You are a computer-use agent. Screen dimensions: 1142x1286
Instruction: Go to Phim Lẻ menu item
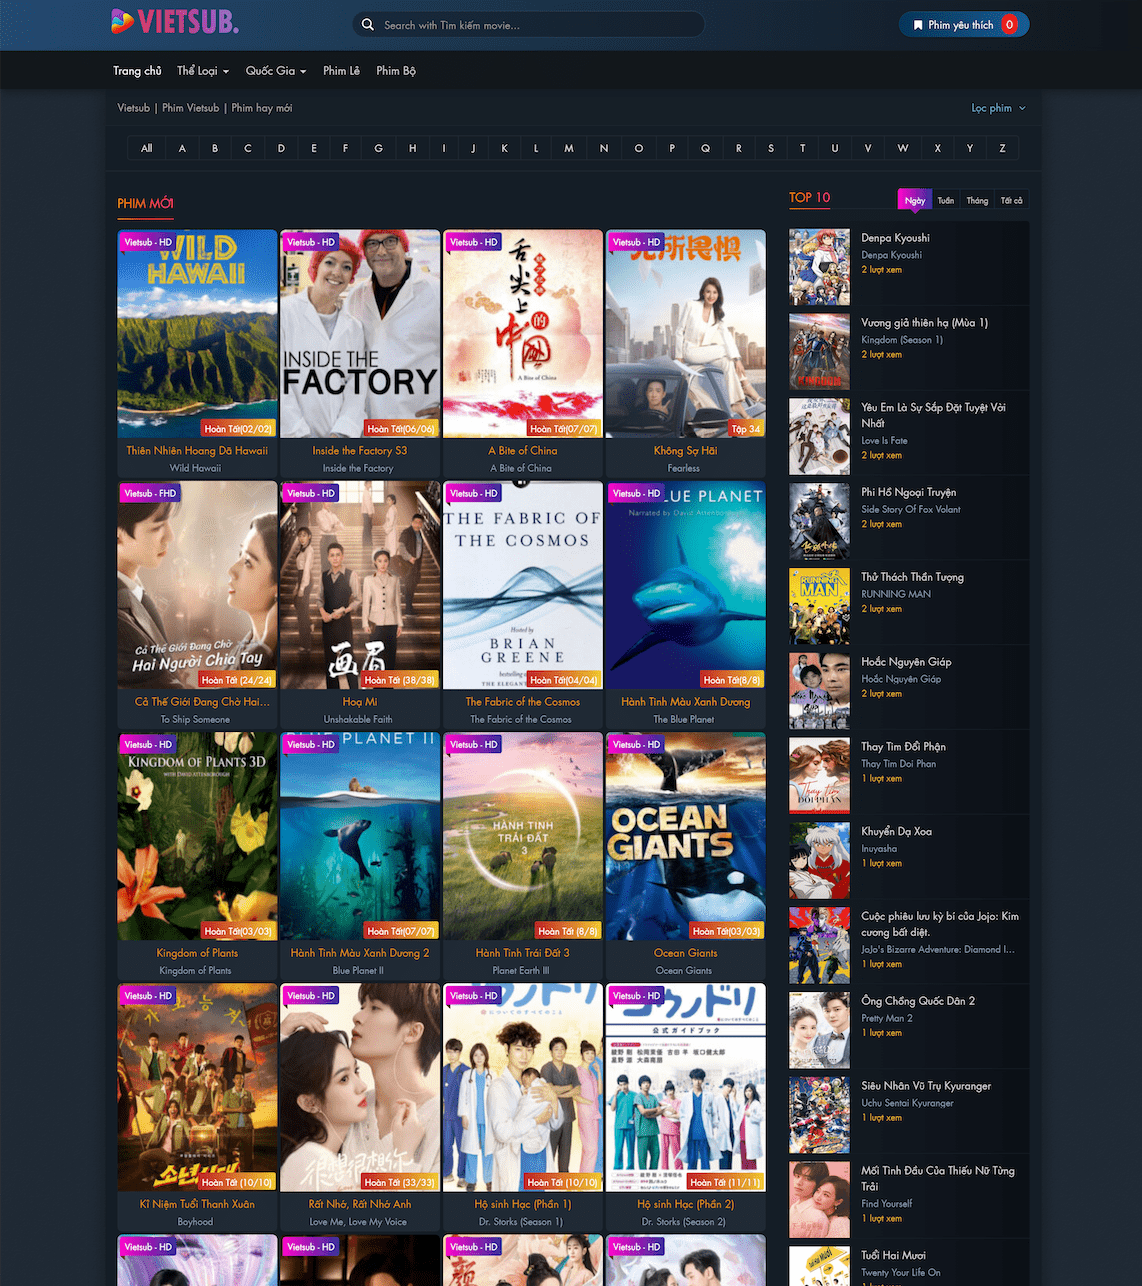coord(341,71)
